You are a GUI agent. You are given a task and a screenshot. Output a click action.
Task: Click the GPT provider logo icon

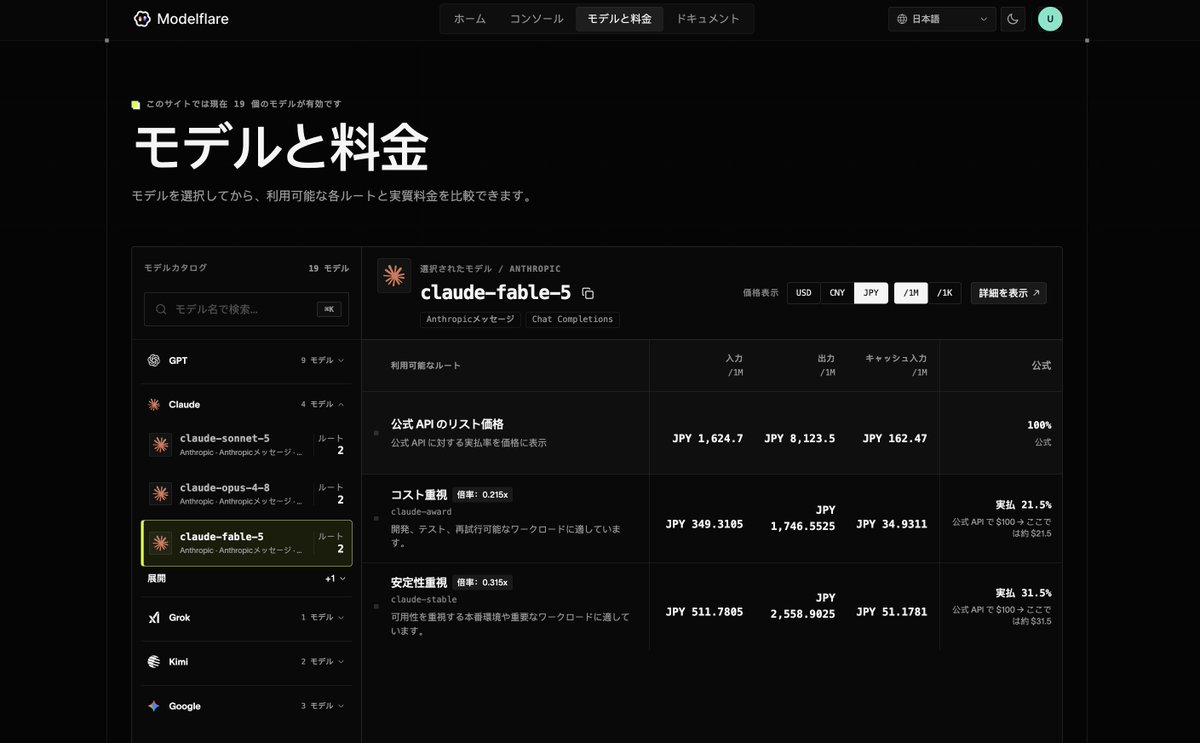(x=154, y=360)
